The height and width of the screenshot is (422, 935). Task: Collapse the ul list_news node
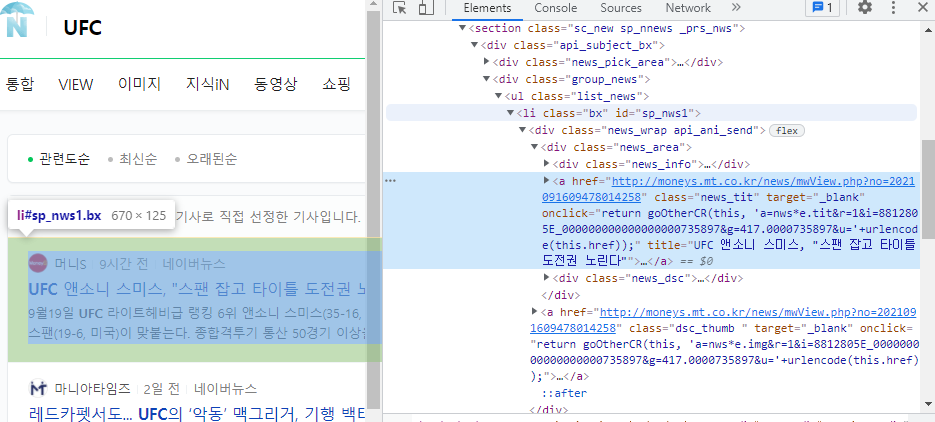click(499, 96)
